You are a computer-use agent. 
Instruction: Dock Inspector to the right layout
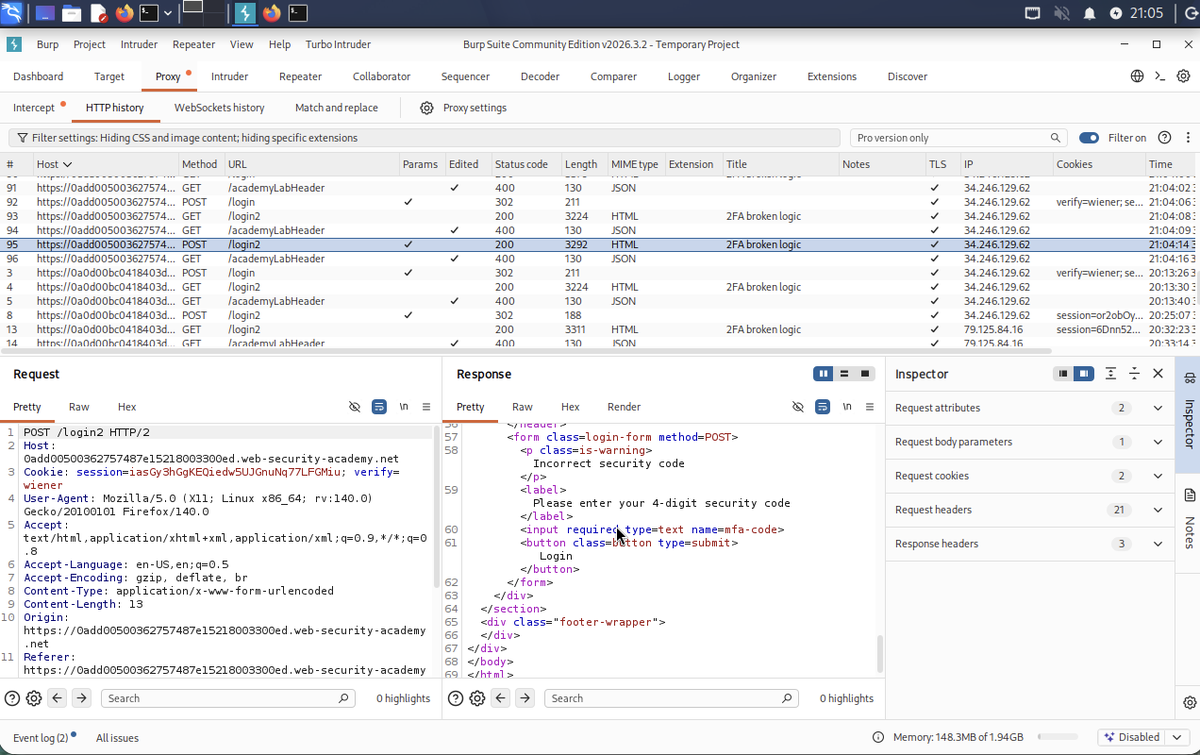[1084, 374]
